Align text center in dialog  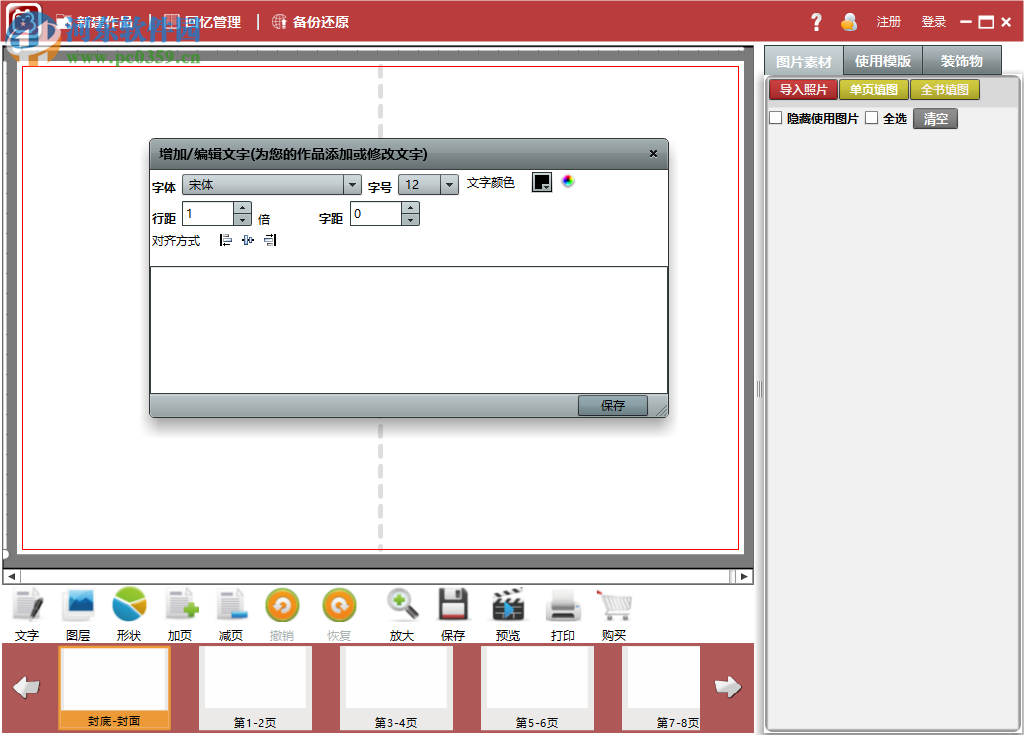click(248, 240)
